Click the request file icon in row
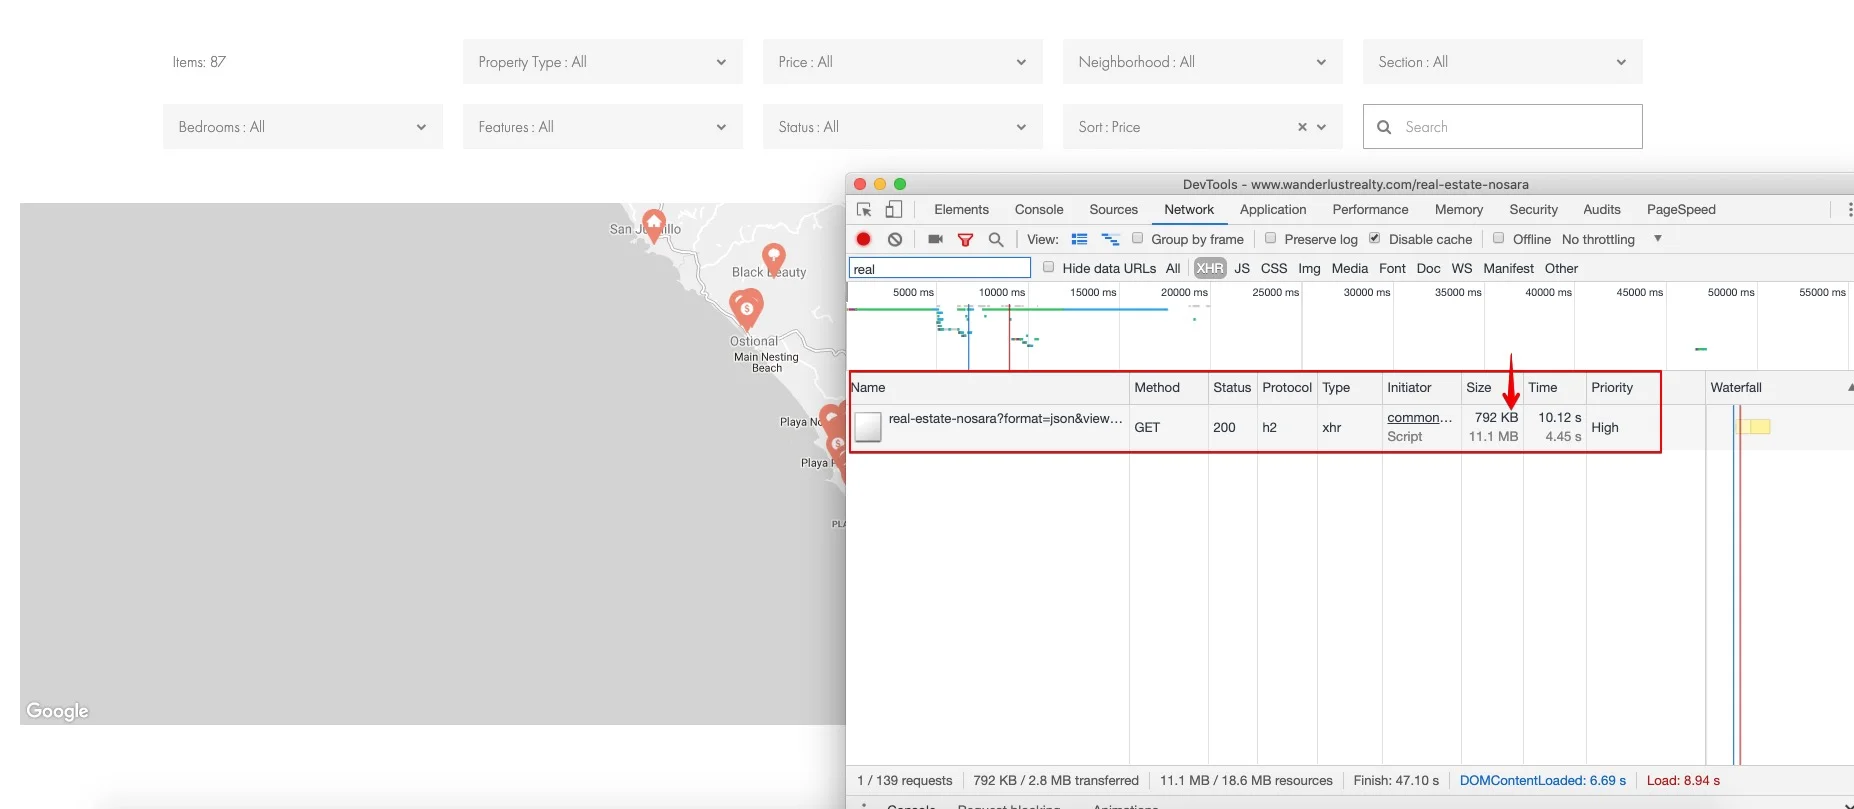This screenshot has height=809, width=1854. coord(868,427)
